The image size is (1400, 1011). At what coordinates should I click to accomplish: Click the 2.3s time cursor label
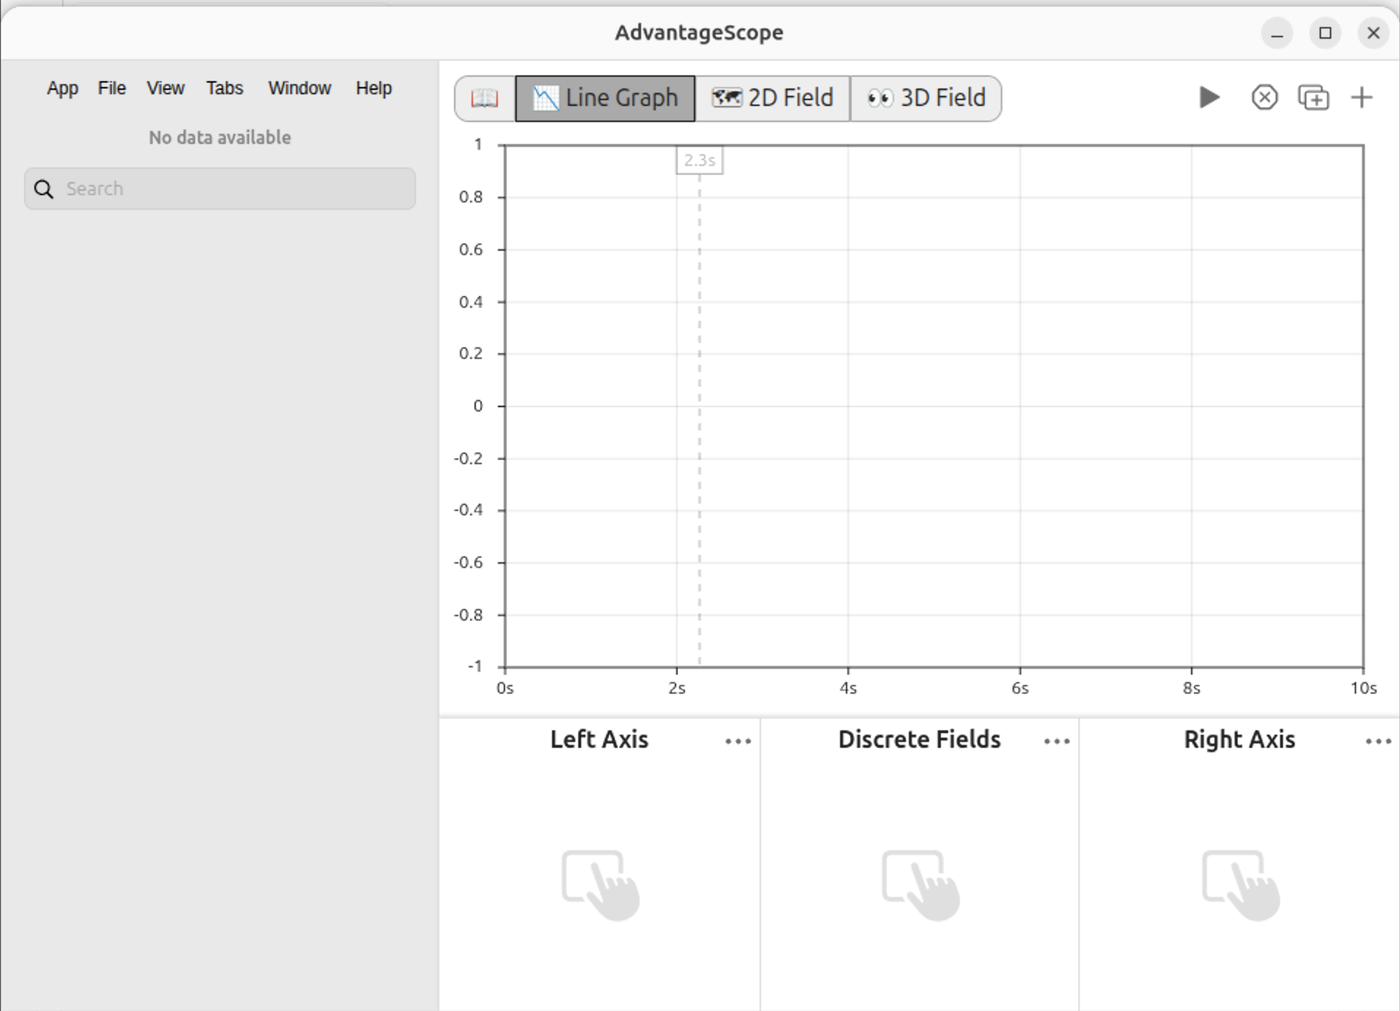pyautogui.click(x=700, y=160)
